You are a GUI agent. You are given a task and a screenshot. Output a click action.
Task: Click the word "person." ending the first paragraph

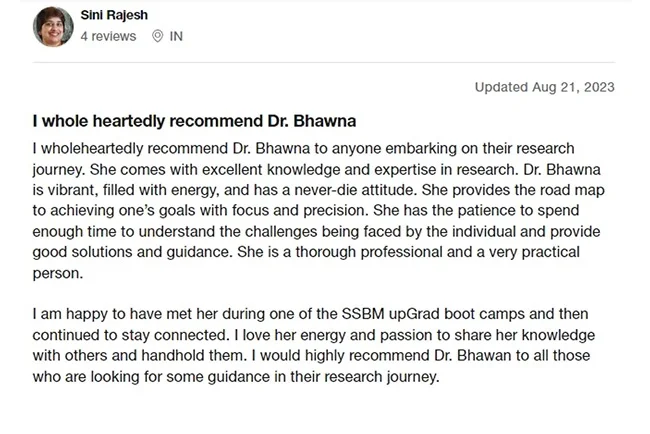pos(57,272)
